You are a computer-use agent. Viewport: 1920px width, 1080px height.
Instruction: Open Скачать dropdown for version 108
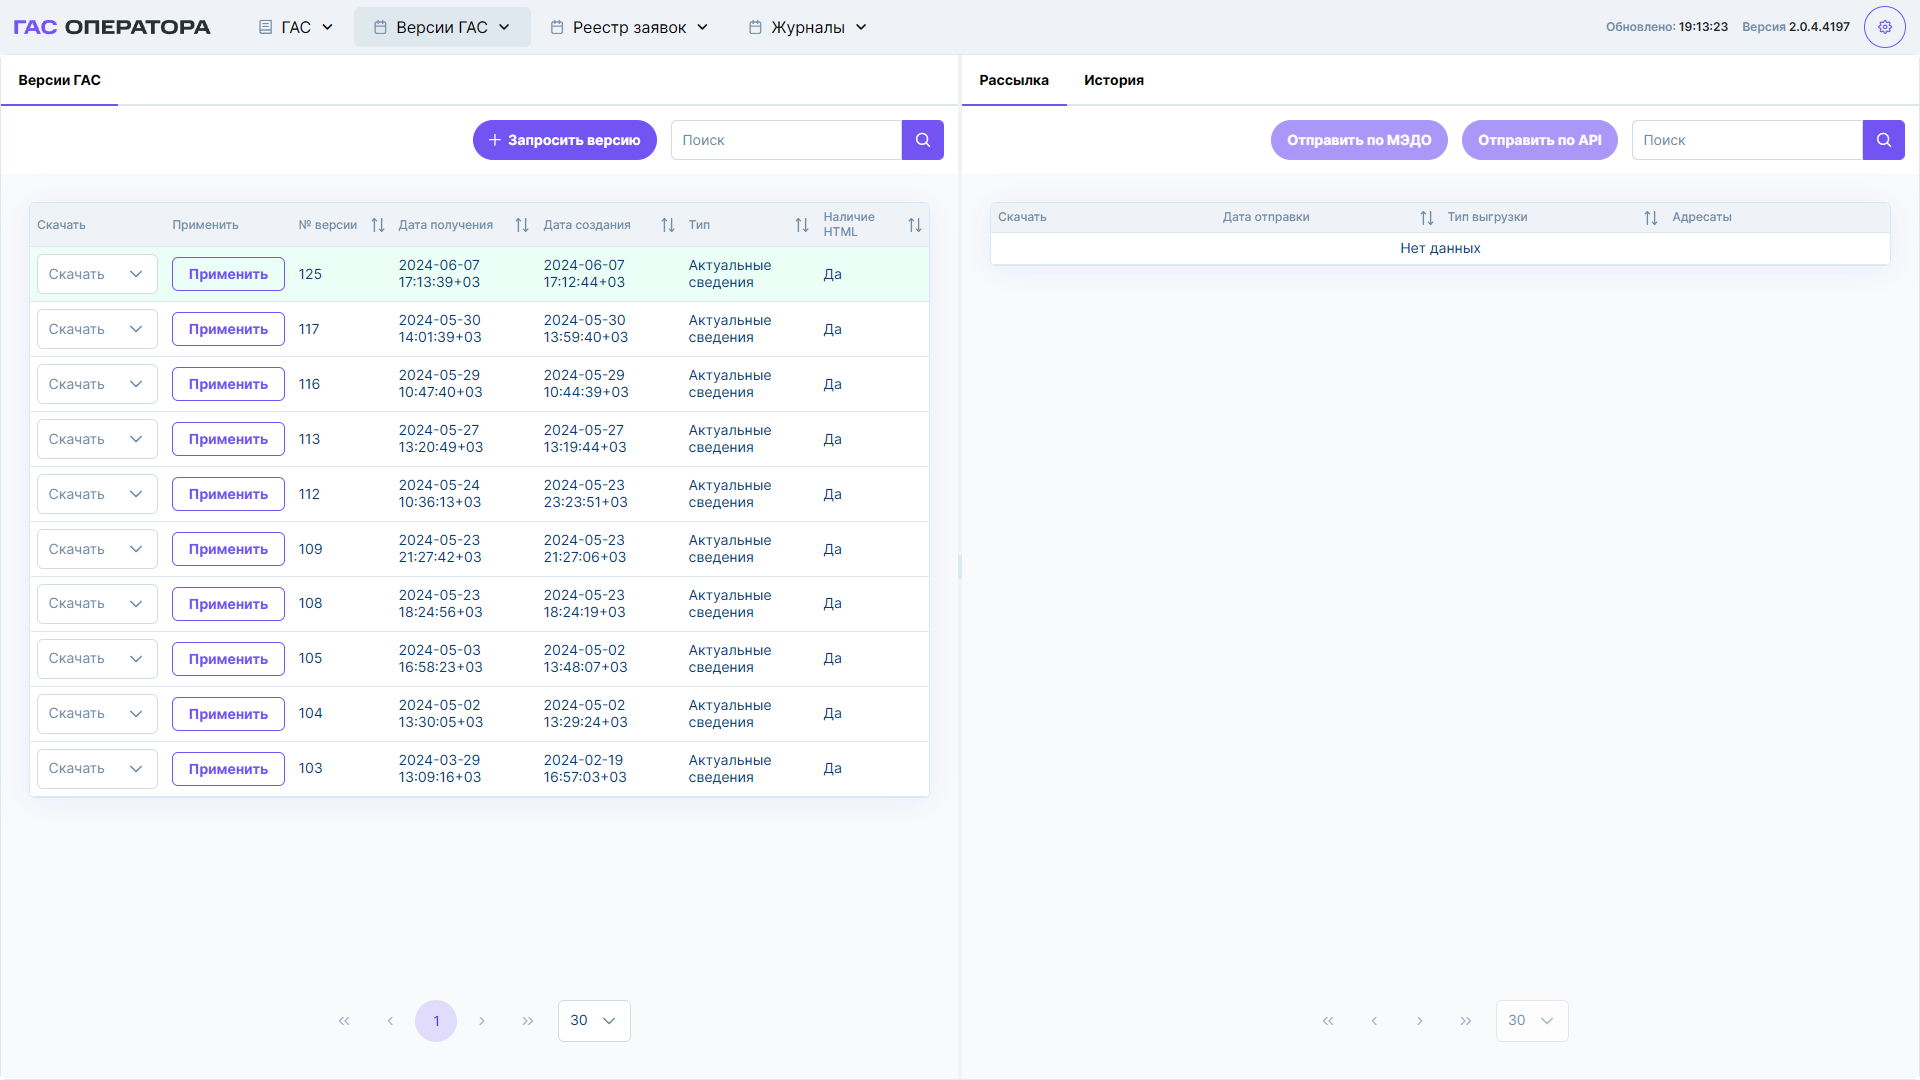(x=97, y=604)
